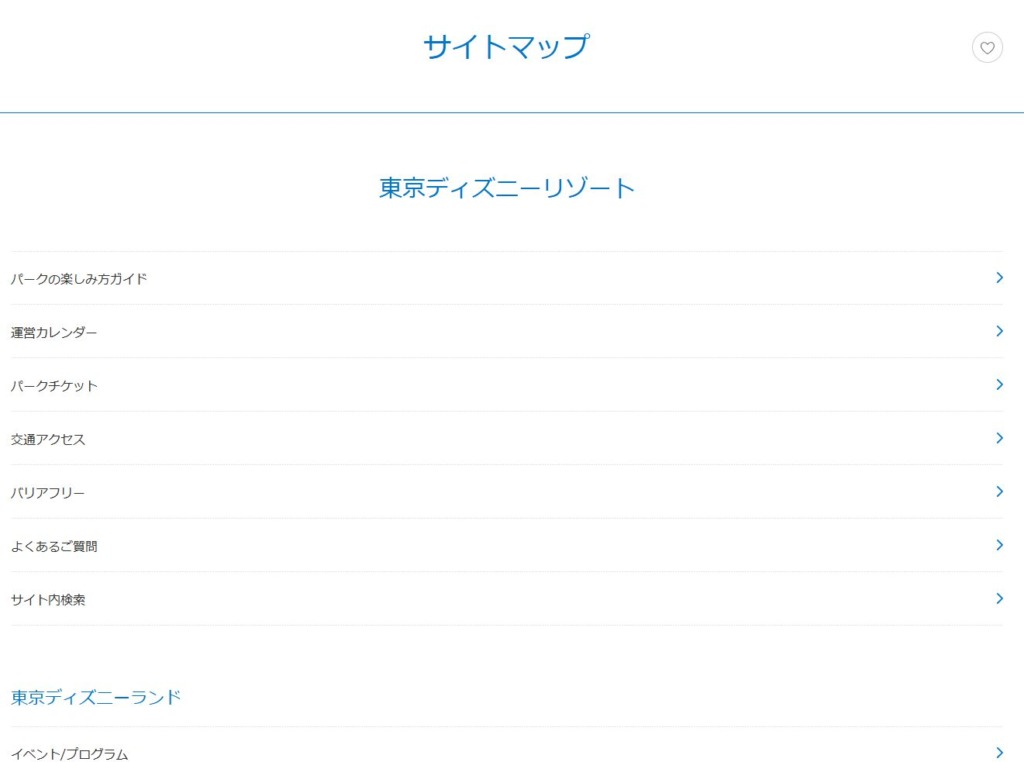
Task: Open パークの楽しみ方ガイド link
Action: click(x=79, y=279)
